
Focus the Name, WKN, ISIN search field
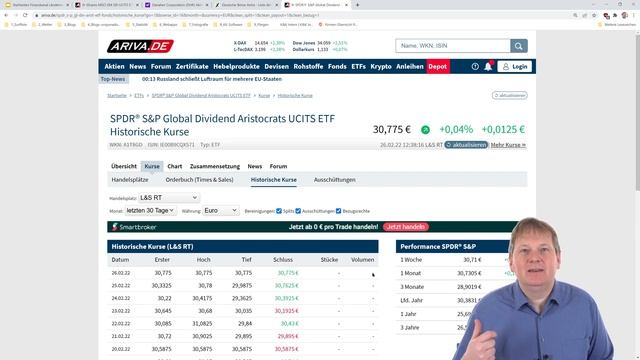click(453, 46)
